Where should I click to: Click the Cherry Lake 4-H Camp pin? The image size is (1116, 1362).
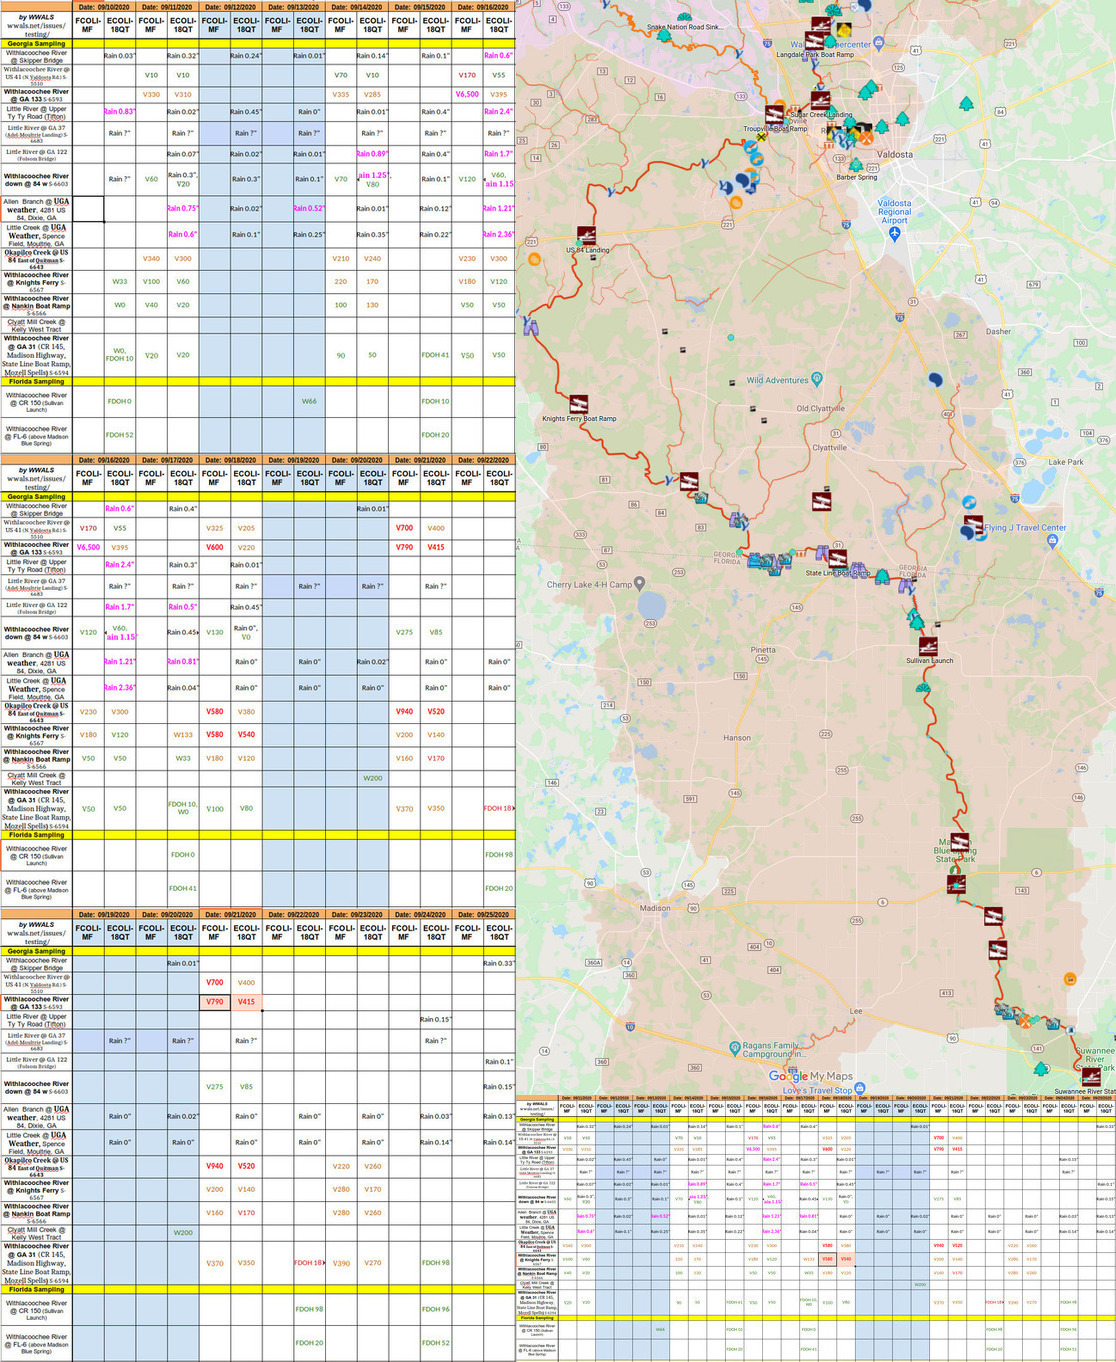click(x=640, y=583)
